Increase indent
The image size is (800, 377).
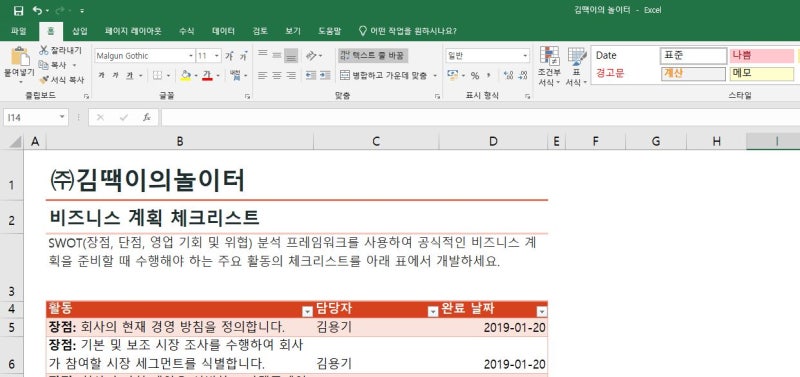pos(325,76)
